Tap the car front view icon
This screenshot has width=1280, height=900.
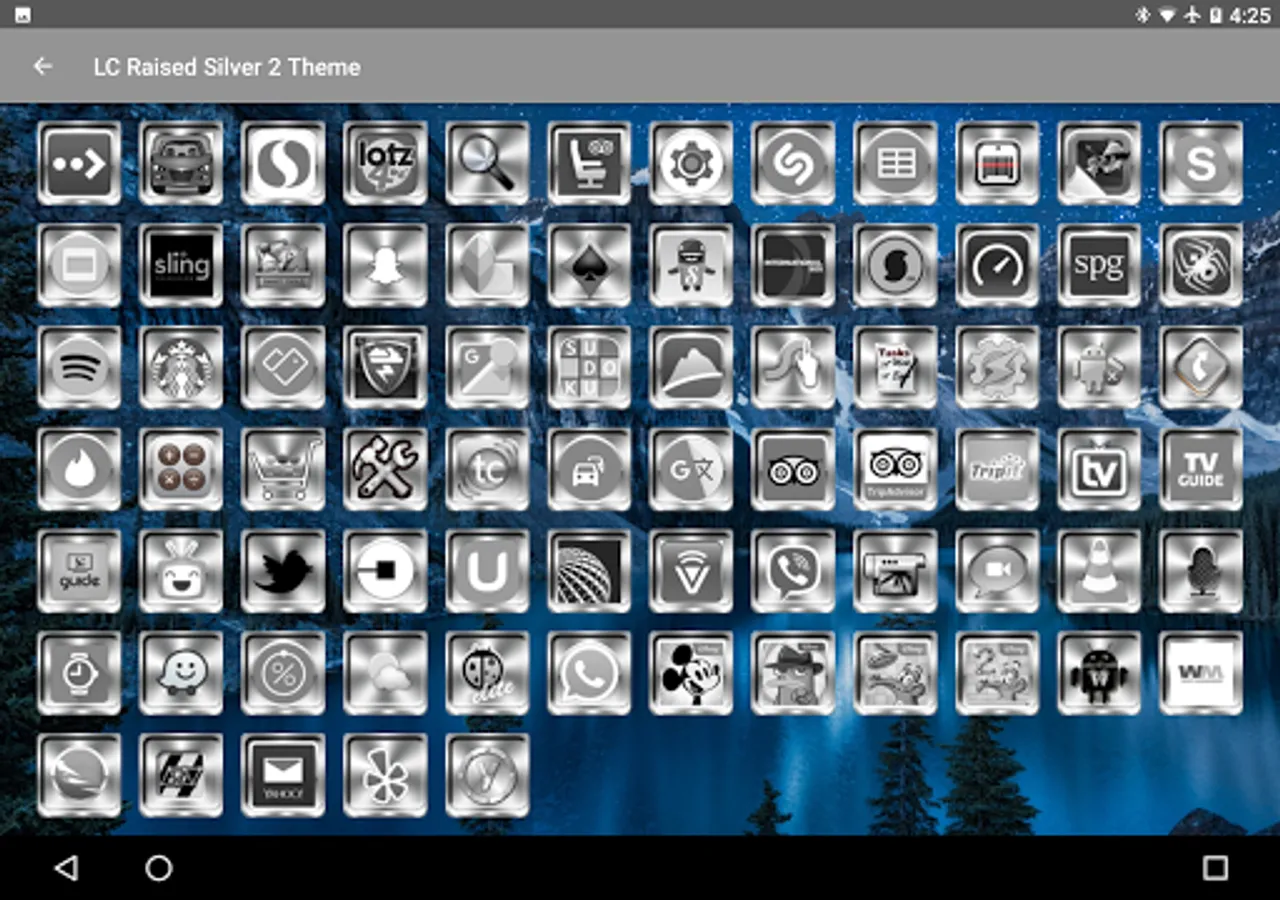pos(181,163)
